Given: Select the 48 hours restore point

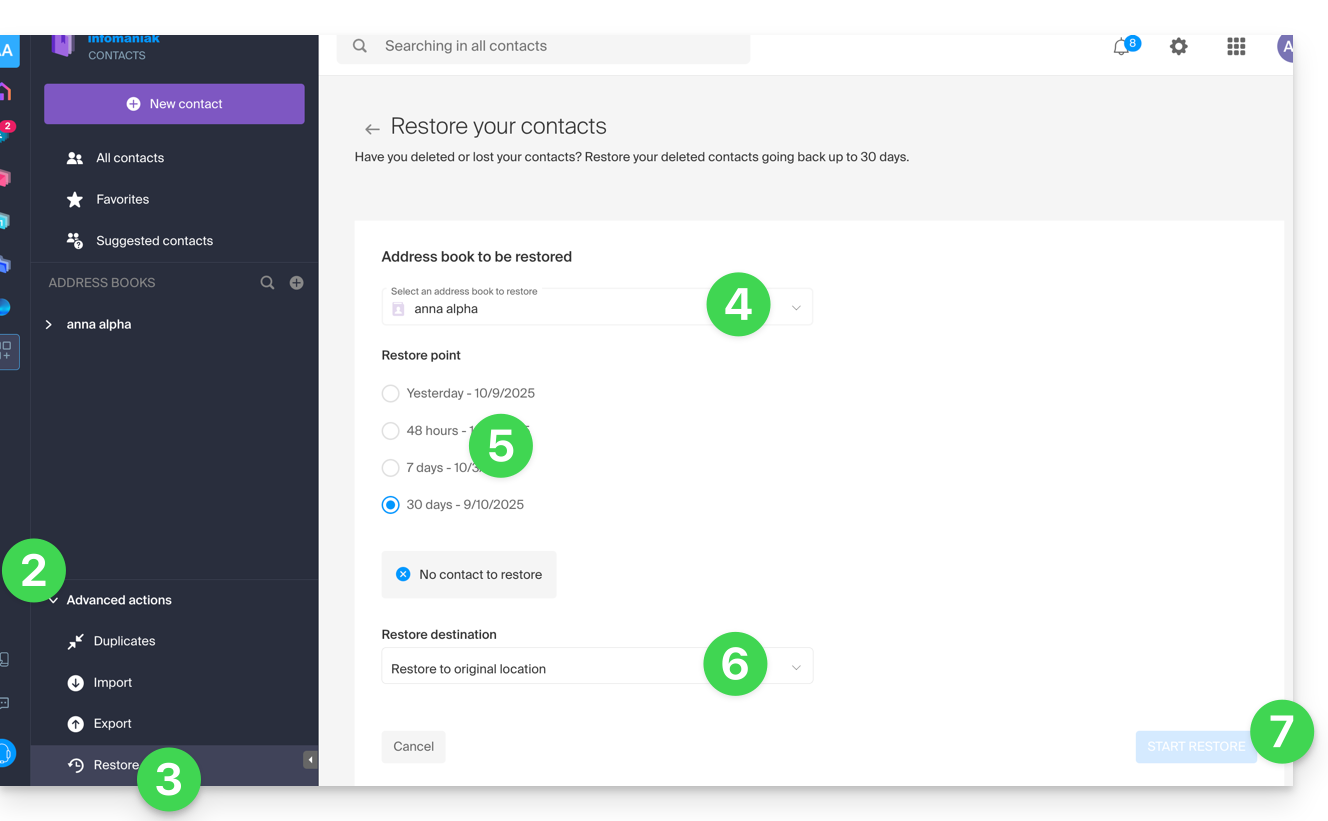Looking at the screenshot, I should (x=391, y=431).
